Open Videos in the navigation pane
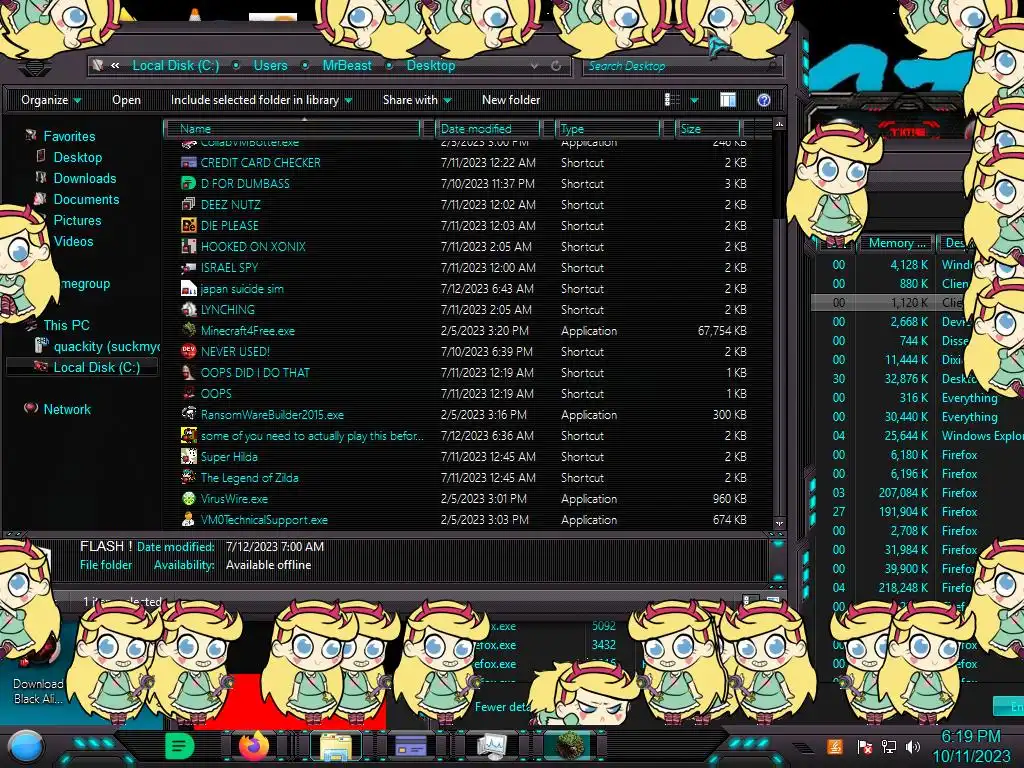The width and height of the screenshot is (1024, 768). [73, 241]
